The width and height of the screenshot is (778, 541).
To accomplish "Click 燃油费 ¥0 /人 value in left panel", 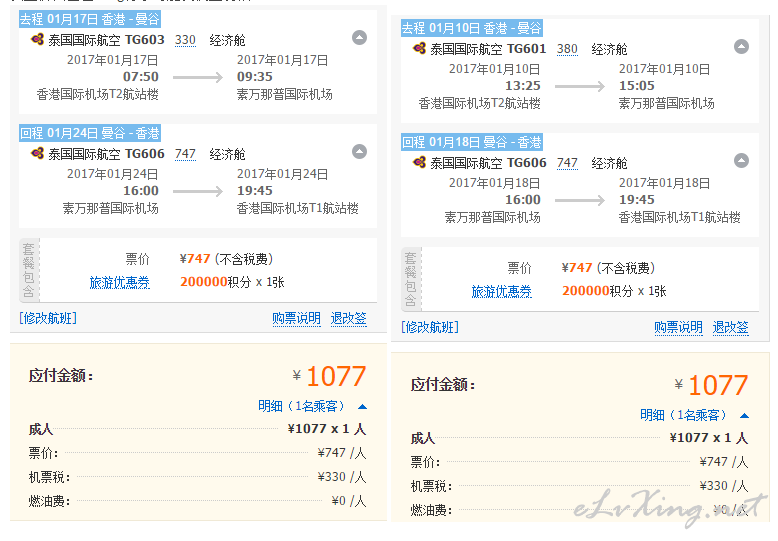I will pos(349,501).
